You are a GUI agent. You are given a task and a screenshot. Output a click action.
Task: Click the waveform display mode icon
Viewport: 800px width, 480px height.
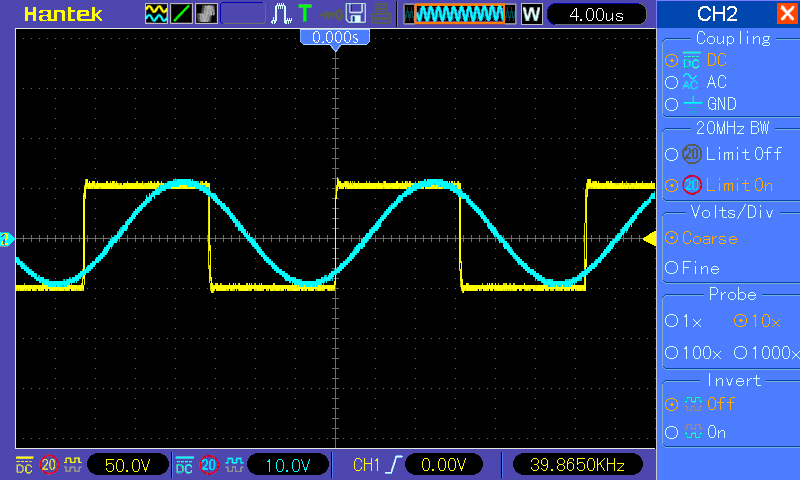tap(157, 14)
